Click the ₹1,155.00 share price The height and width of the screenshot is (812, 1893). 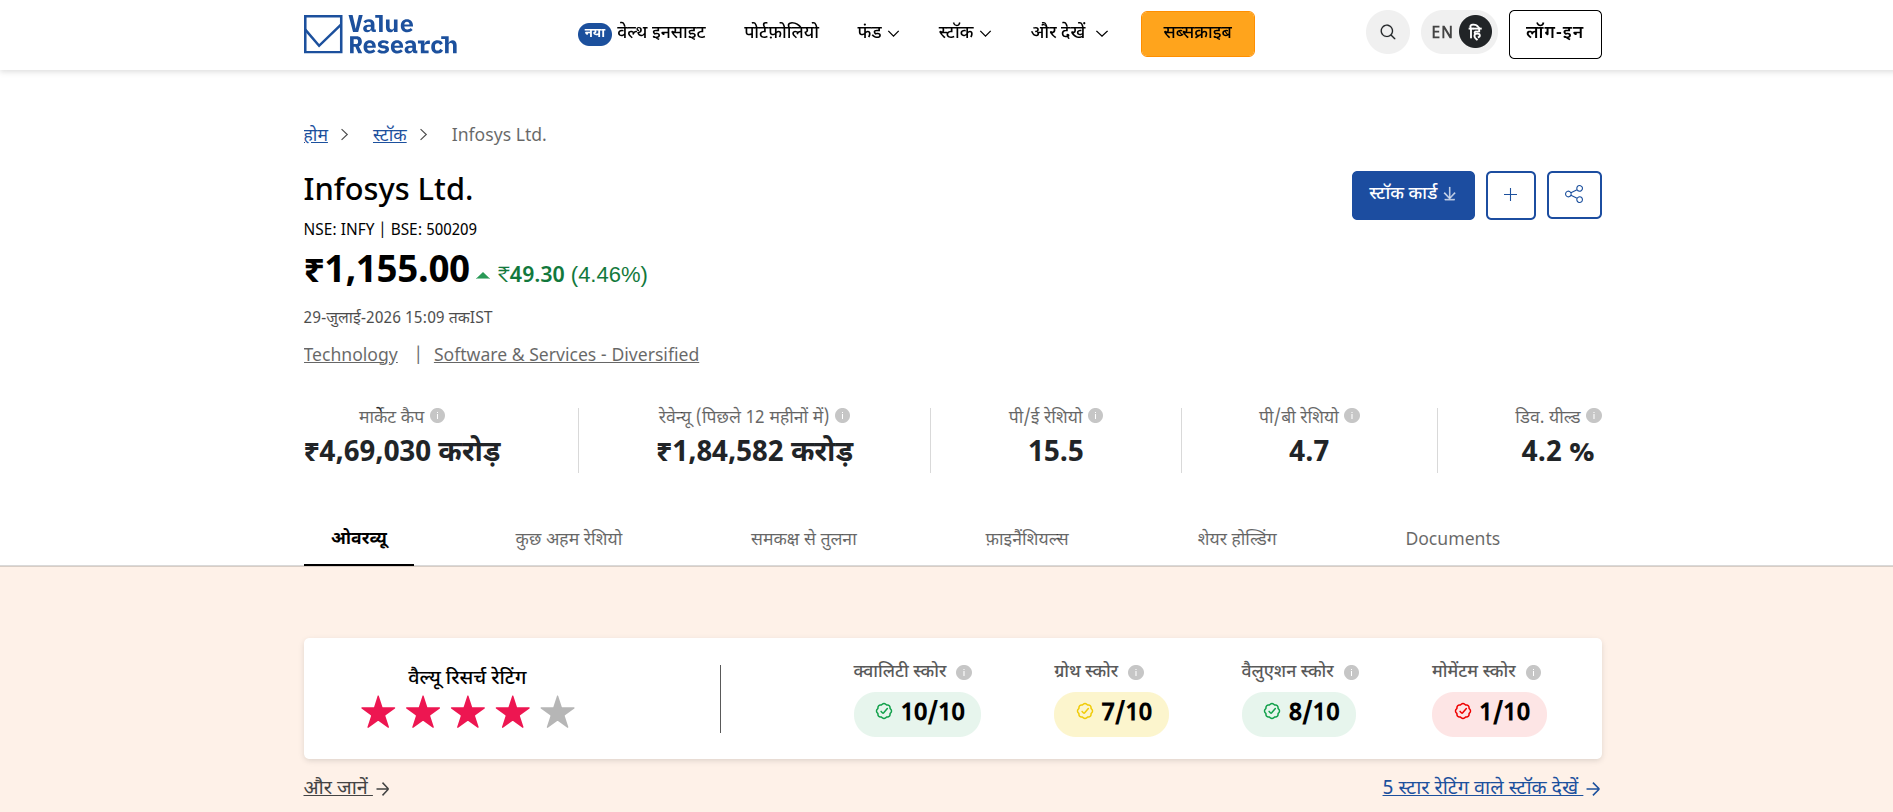click(387, 270)
